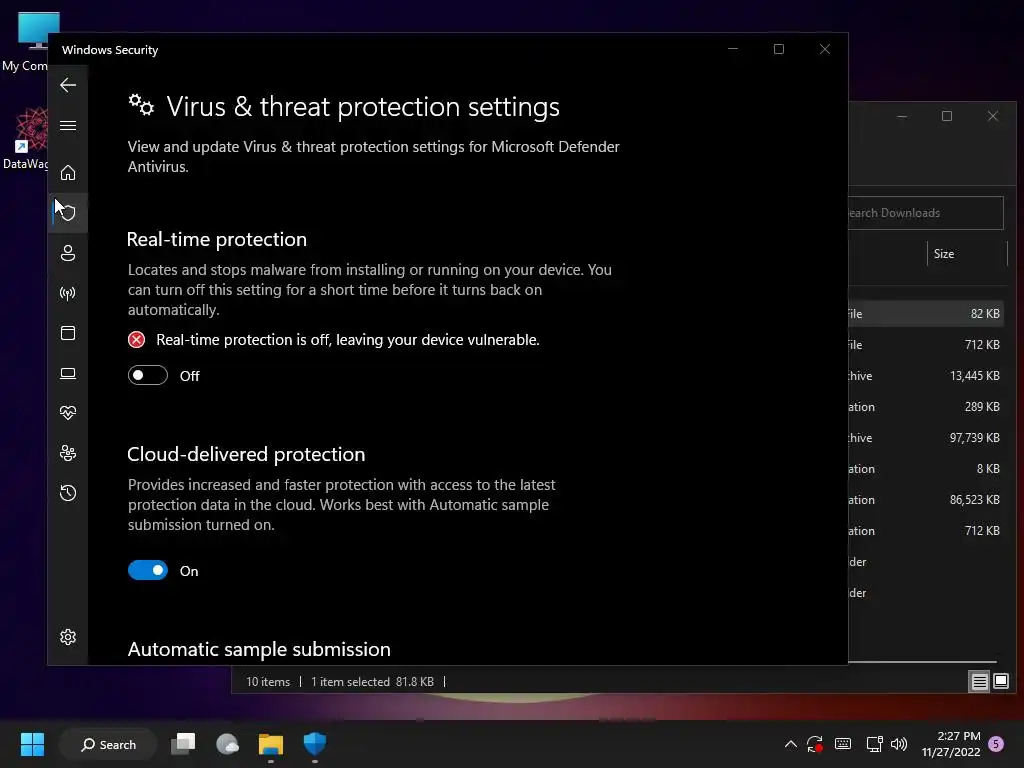Image resolution: width=1024 pixels, height=768 pixels.
Task: Select the 8 KB application row
Action: click(x=927, y=469)
